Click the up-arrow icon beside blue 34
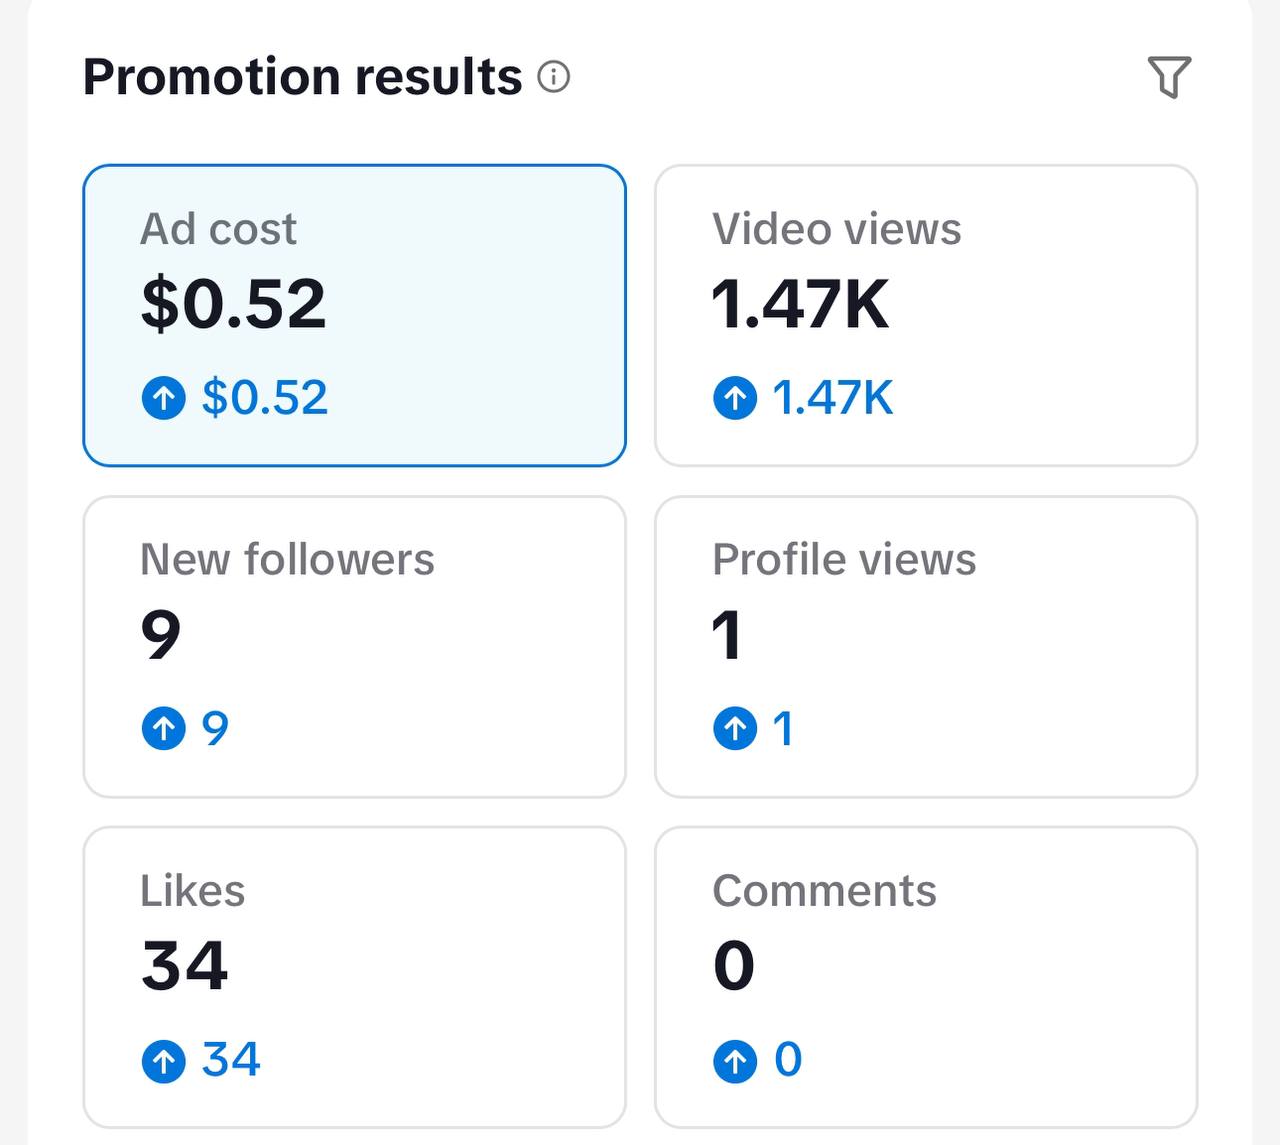The image size is (1280, 1145). [x=164, y=1060]
